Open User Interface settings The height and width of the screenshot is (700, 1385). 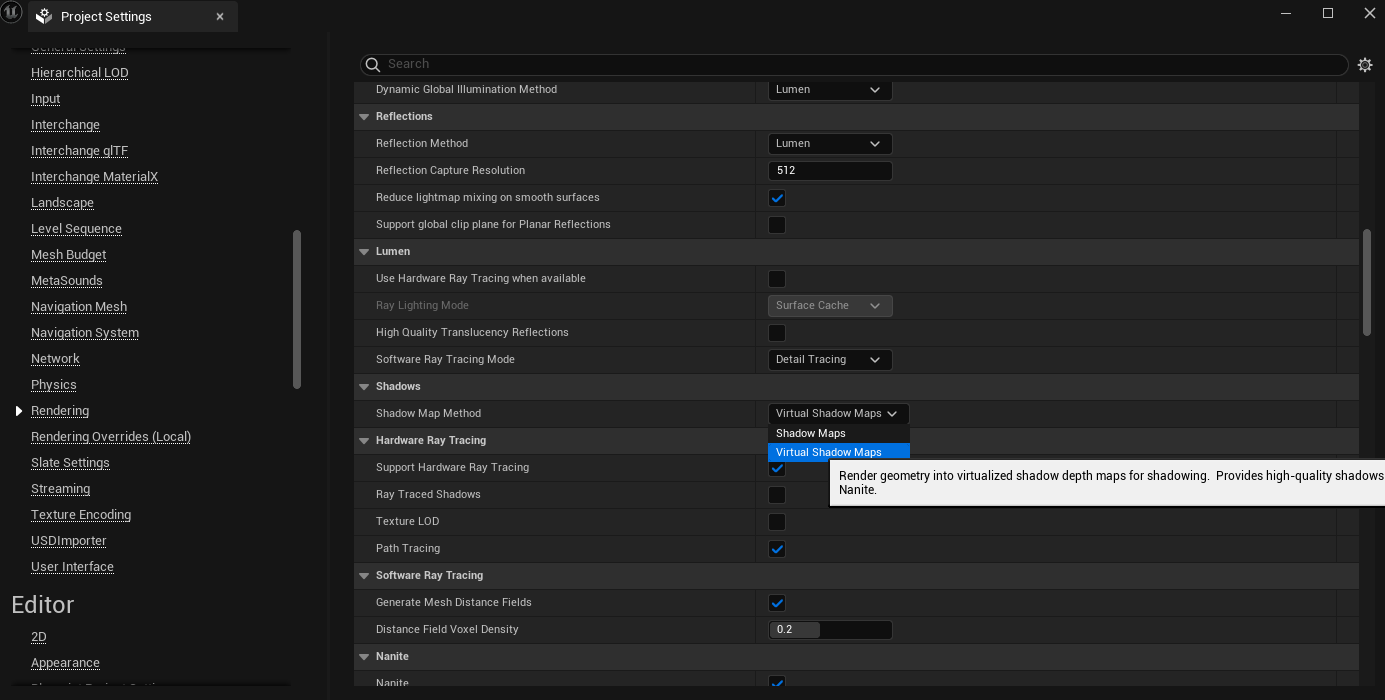click(x=73, y=567)
